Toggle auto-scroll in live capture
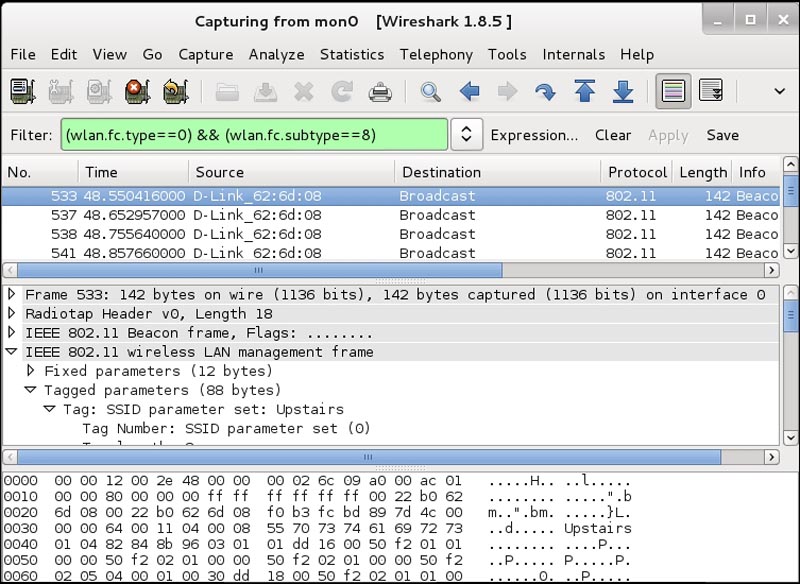 coord(712,90)
